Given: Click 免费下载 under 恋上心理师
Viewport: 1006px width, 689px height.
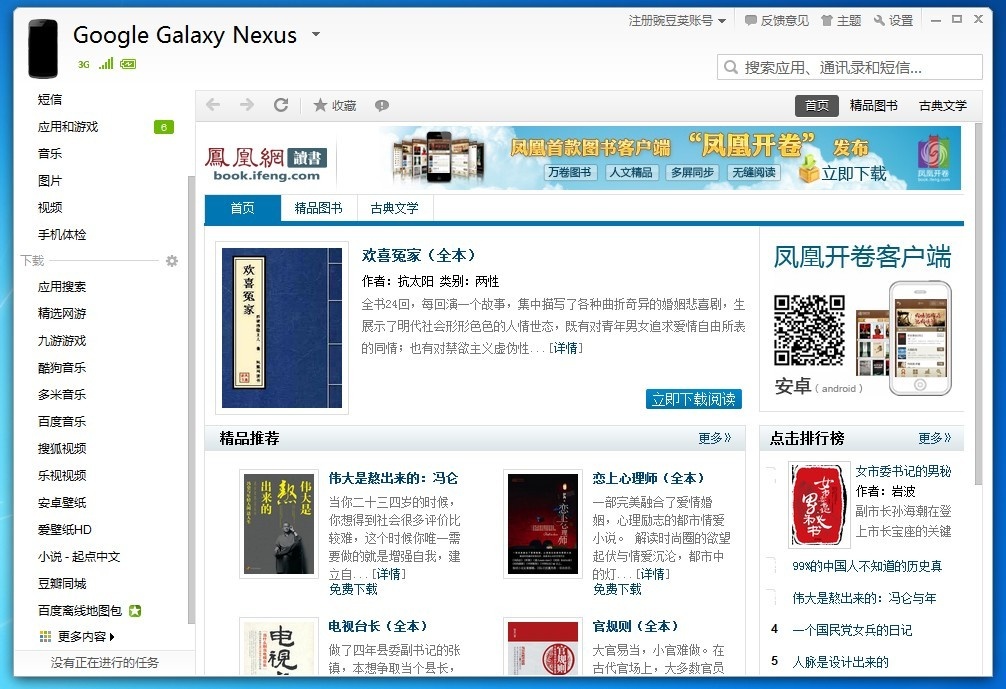Looking at the screenshot, I should point(617,589).
